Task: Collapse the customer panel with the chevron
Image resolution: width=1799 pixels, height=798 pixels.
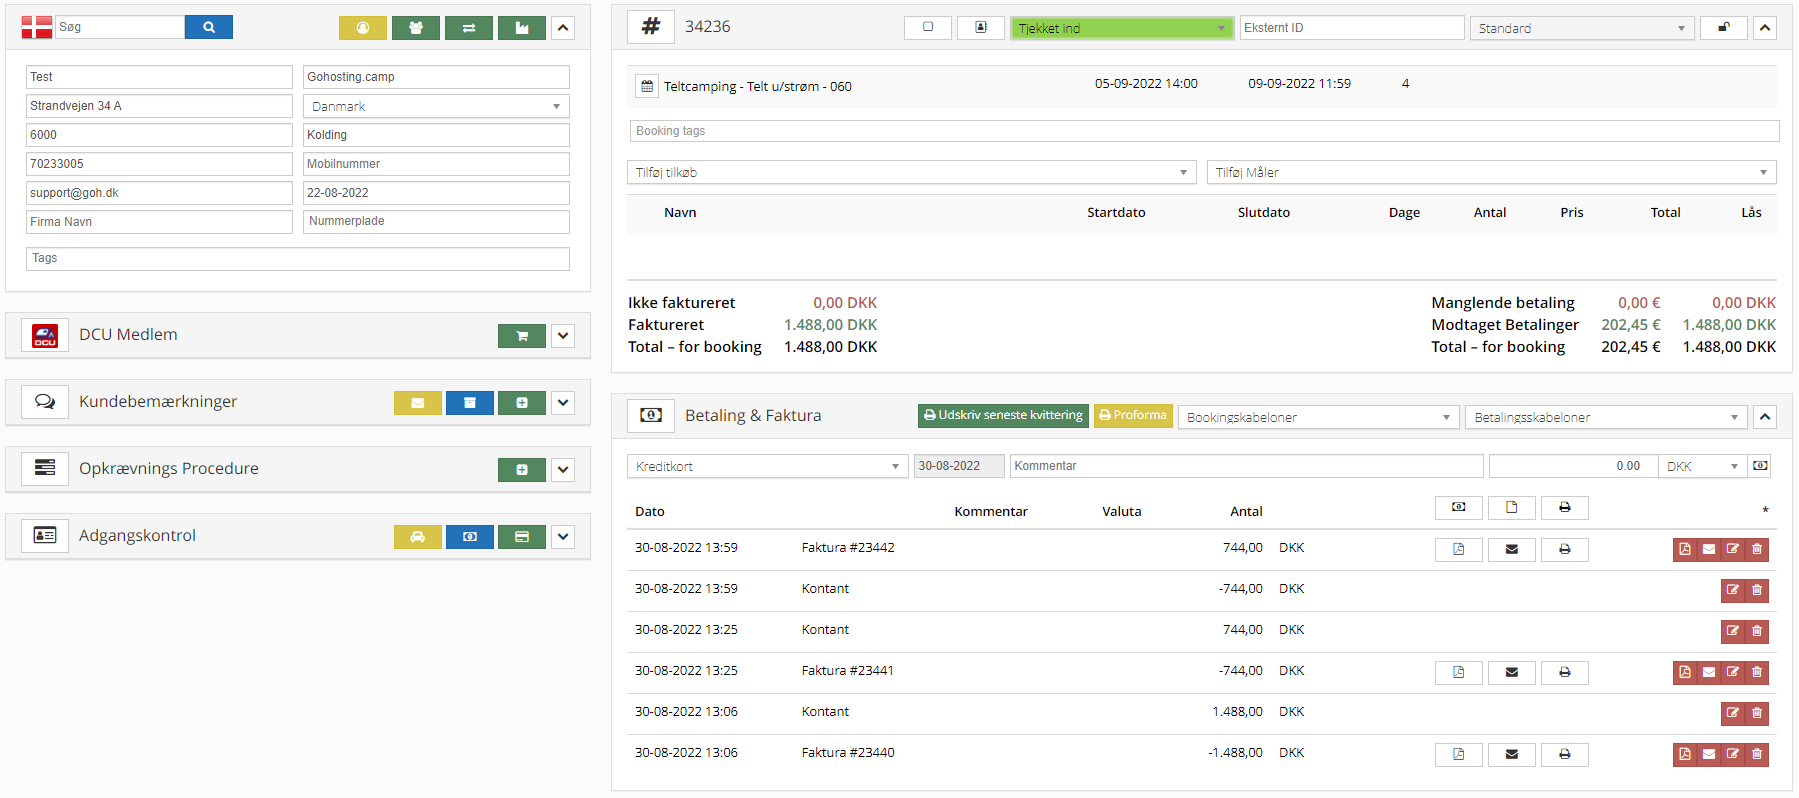Action: [563, 28]
